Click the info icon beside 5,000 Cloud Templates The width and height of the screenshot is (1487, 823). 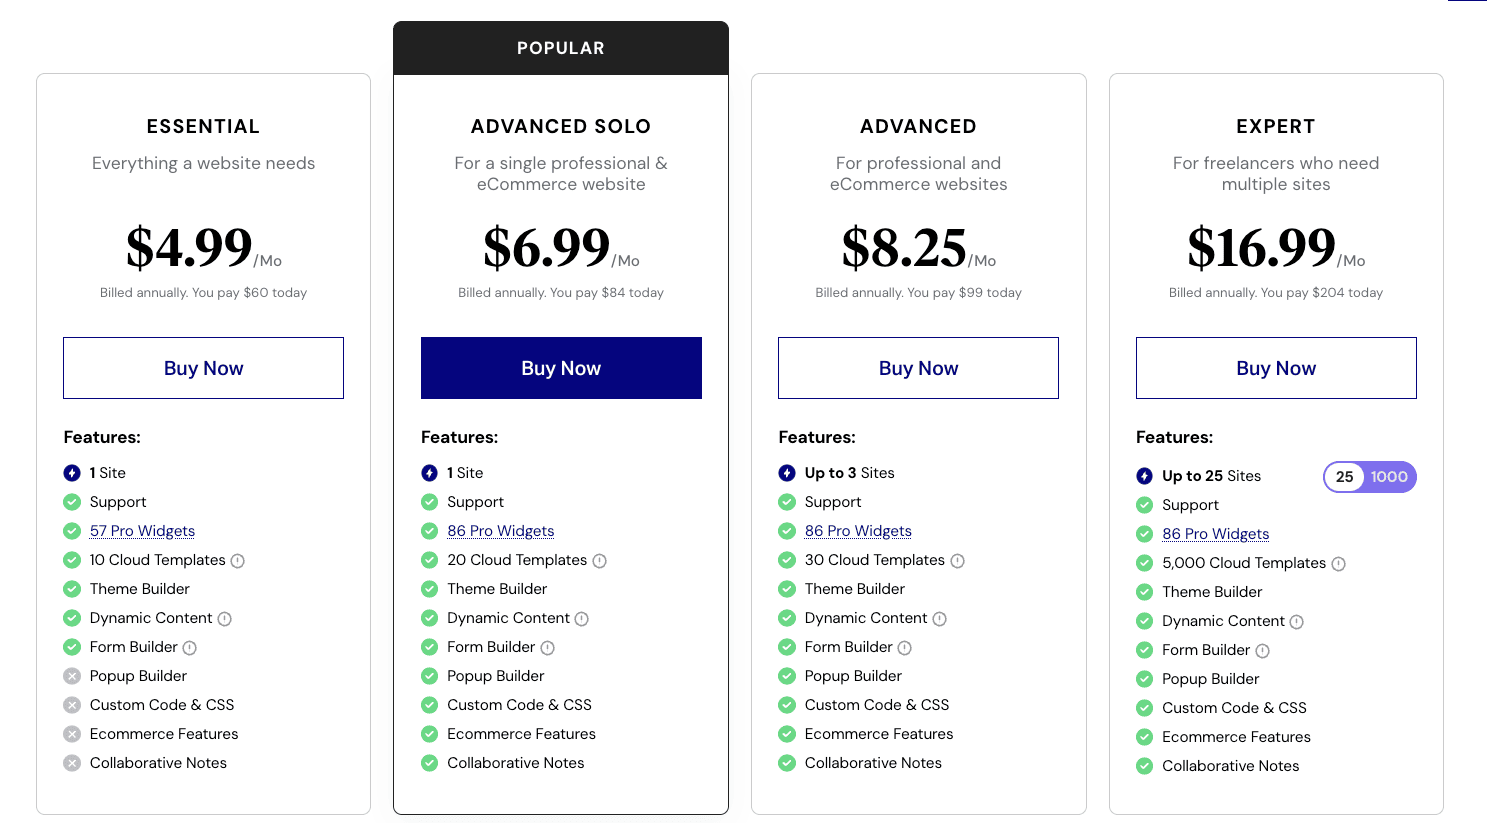pos(1338,563)
